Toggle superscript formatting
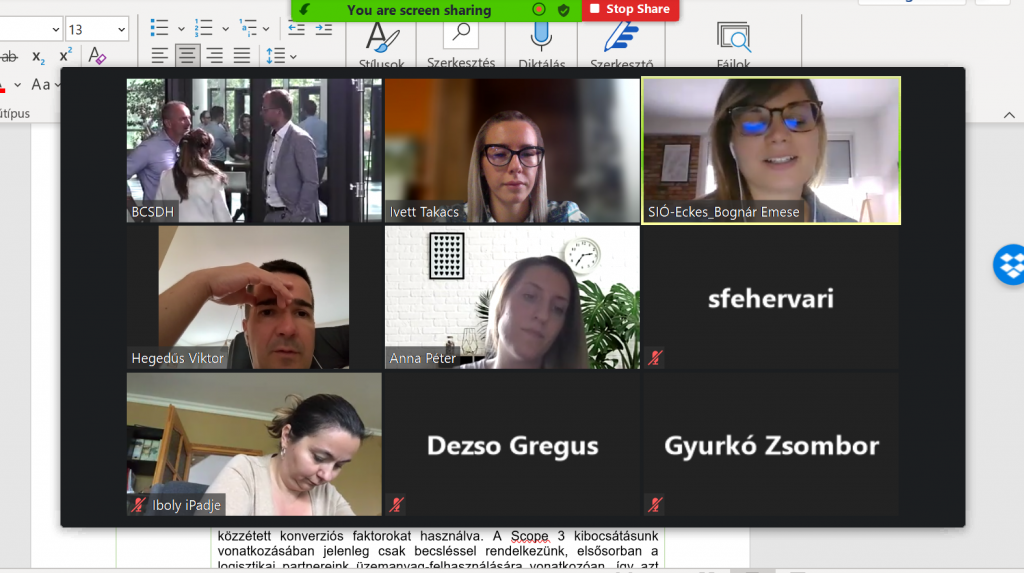The width and height of the screenshot is (1024, 573). tap(65, 56)
